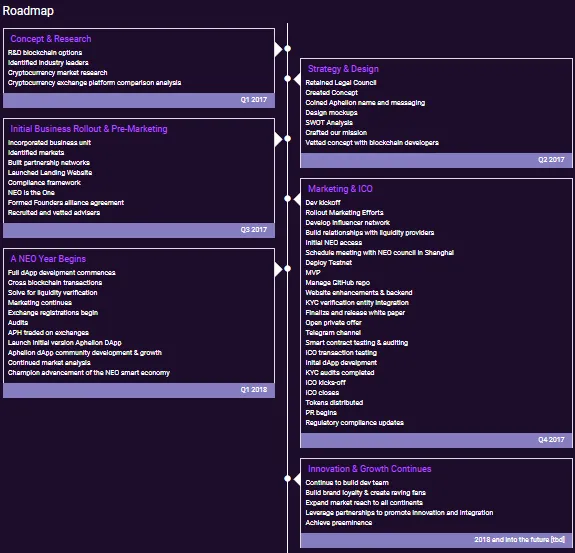Viewport: 575px width, 553px height.
Task: Click 'Cryptocurrency exchange platform comparison analysis' item
Action: [95, 83]
